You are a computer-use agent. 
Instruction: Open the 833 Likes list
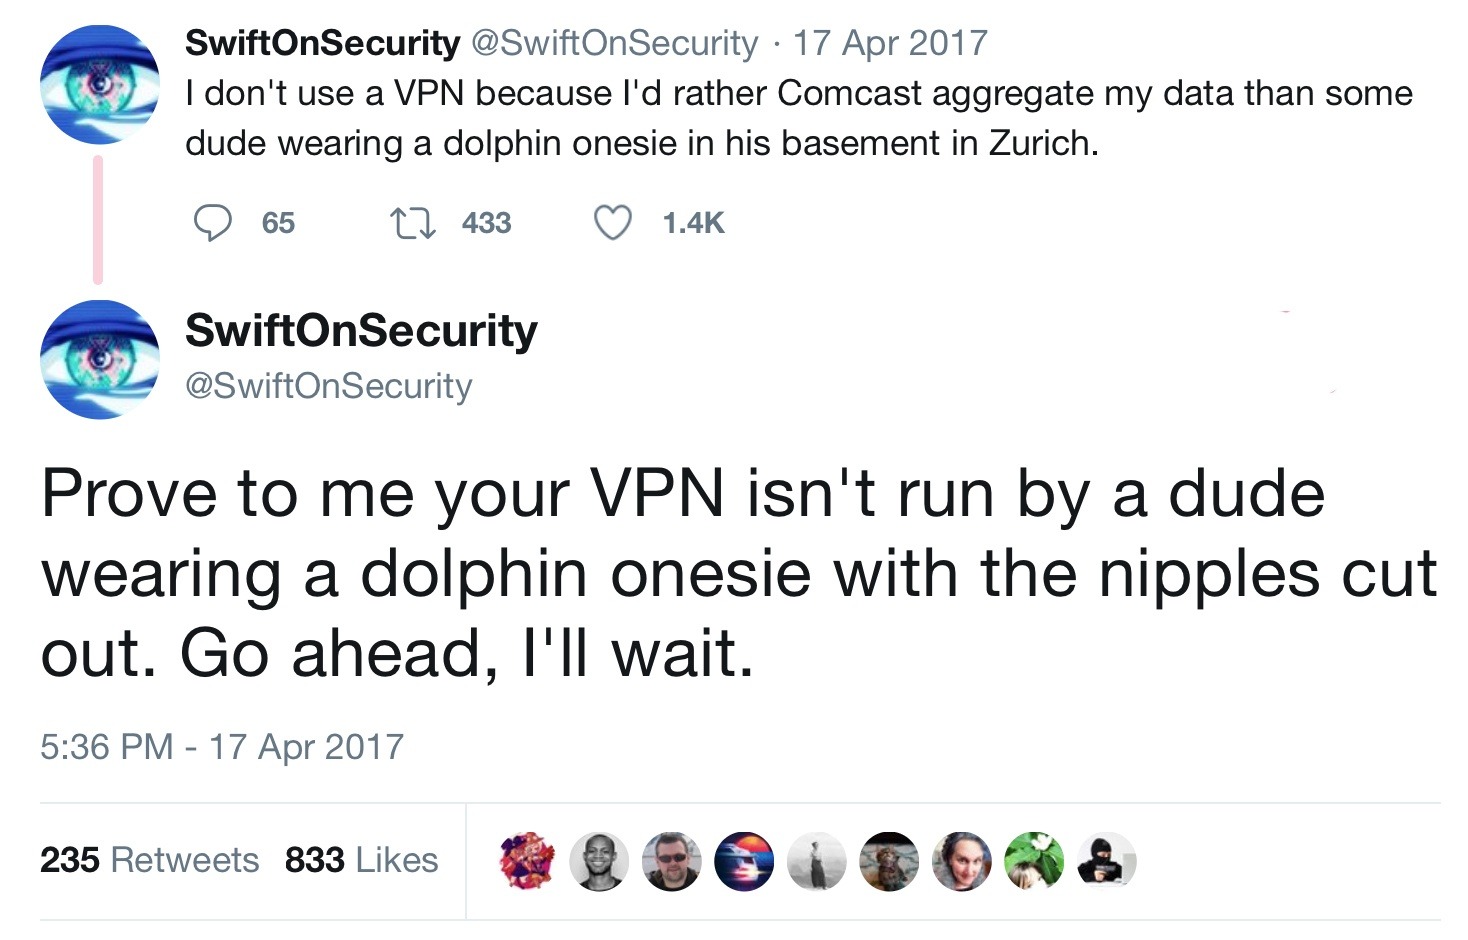coord(361,860)
